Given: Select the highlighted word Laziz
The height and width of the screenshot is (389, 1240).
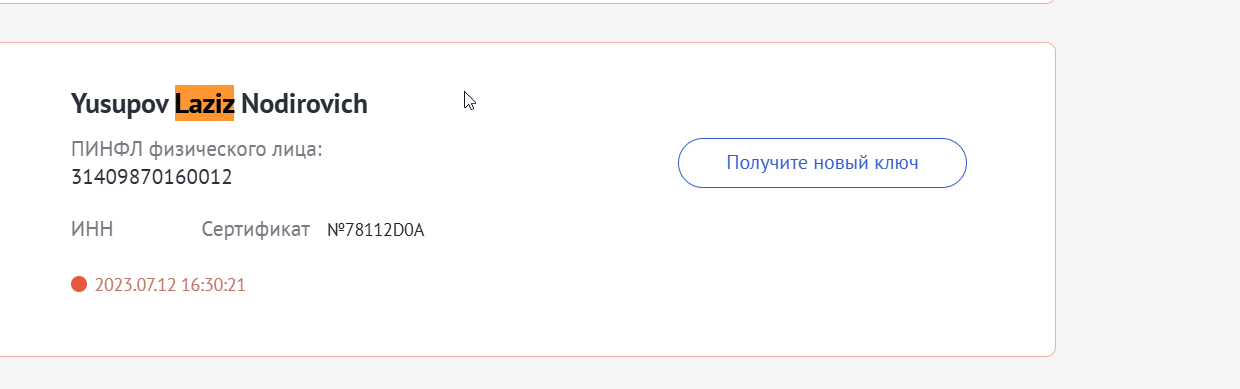Looking at the screenshot, I should pyautogui.click(x=204, y=103).
